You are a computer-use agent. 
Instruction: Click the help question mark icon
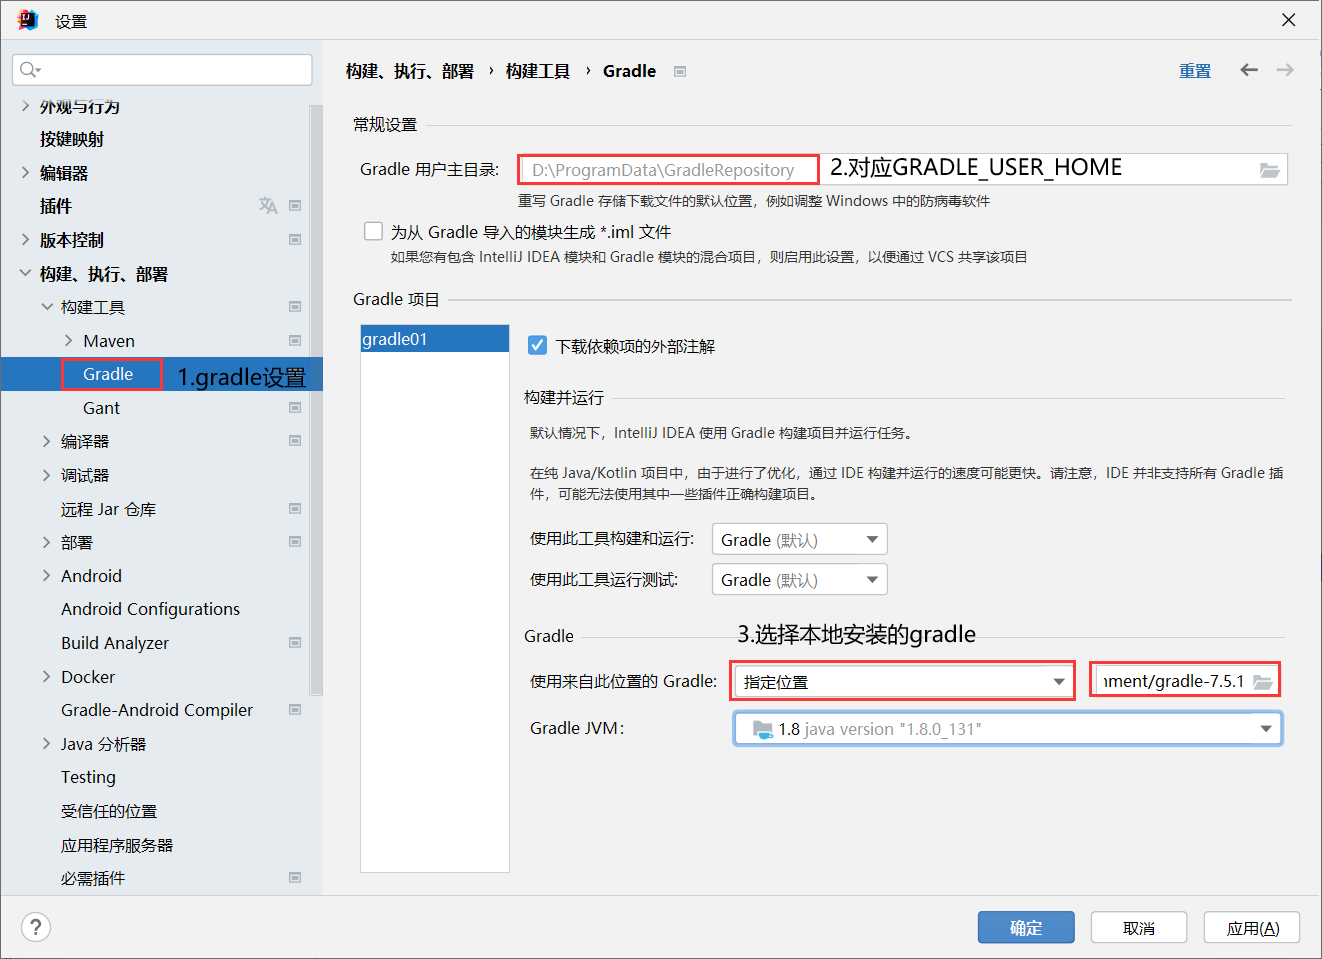point(36,927)
